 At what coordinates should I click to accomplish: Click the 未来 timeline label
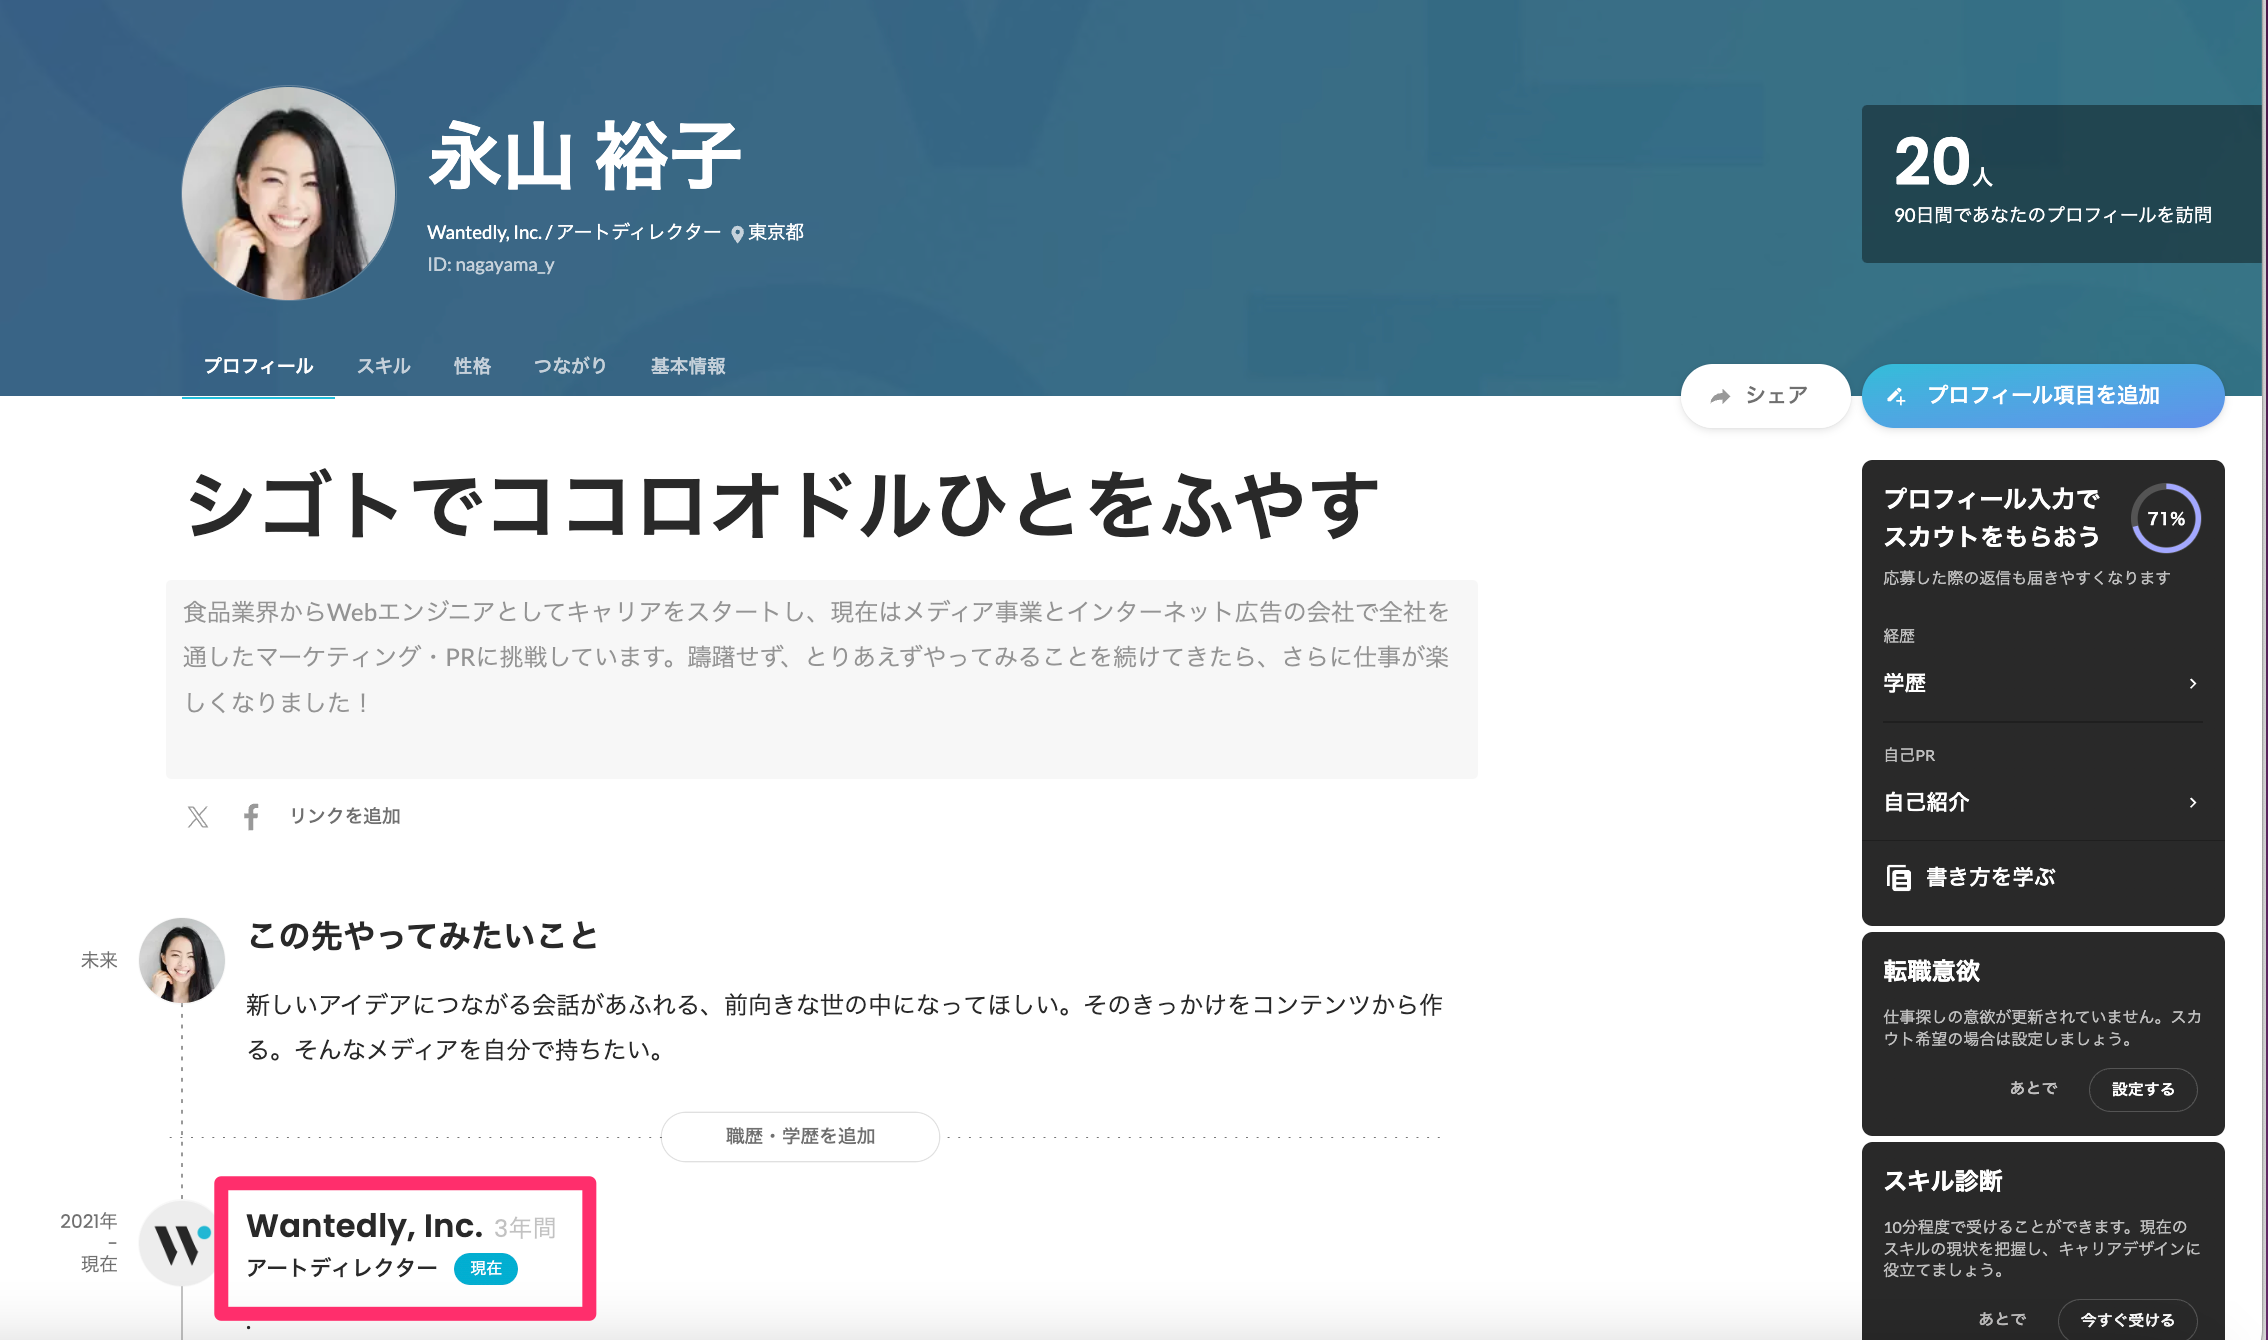pos(99,961)
